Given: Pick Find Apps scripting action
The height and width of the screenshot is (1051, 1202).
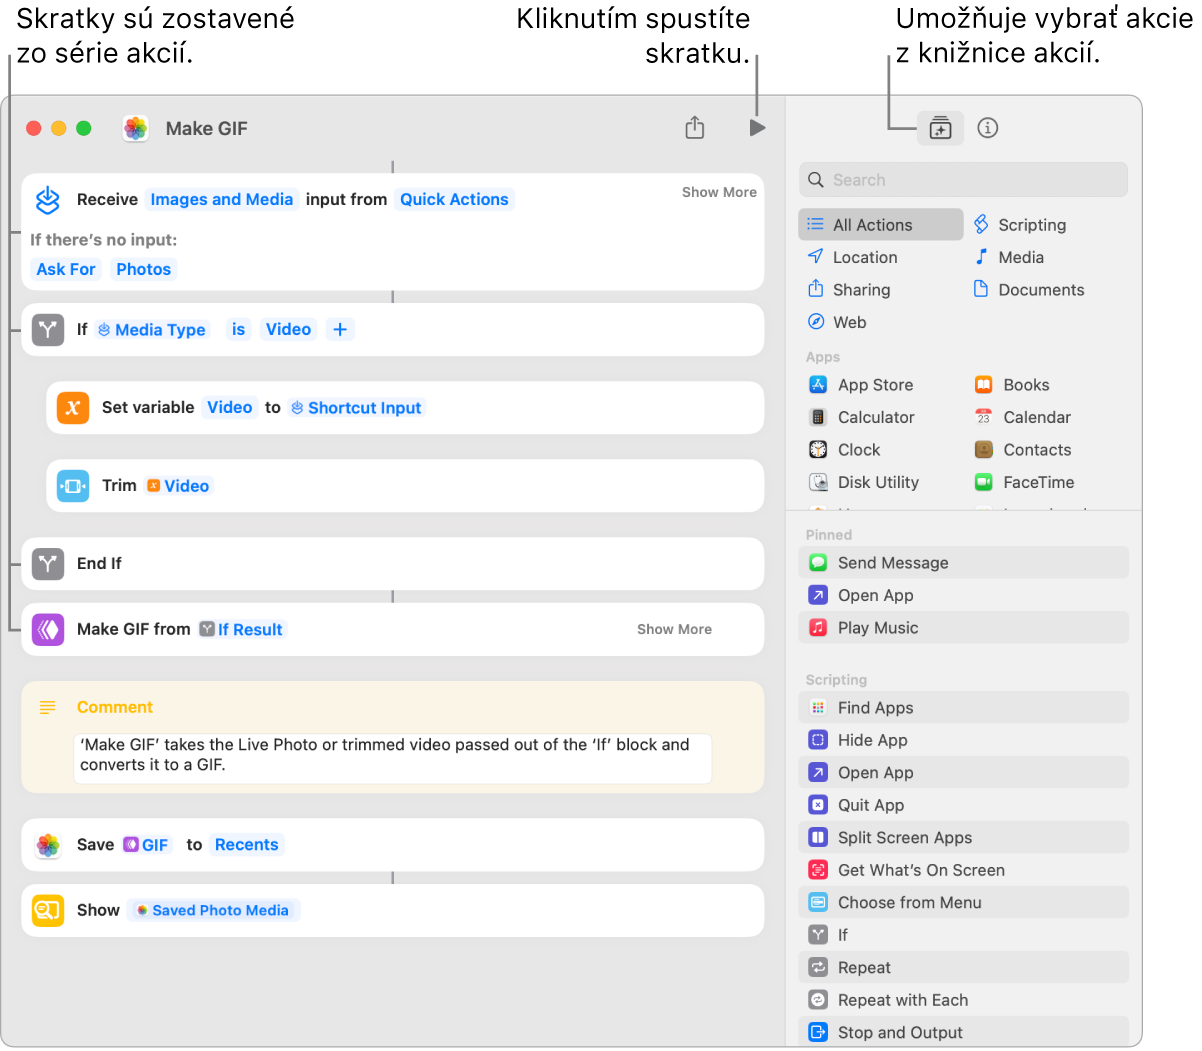Looking at the screenshot, I should point(964,708).
